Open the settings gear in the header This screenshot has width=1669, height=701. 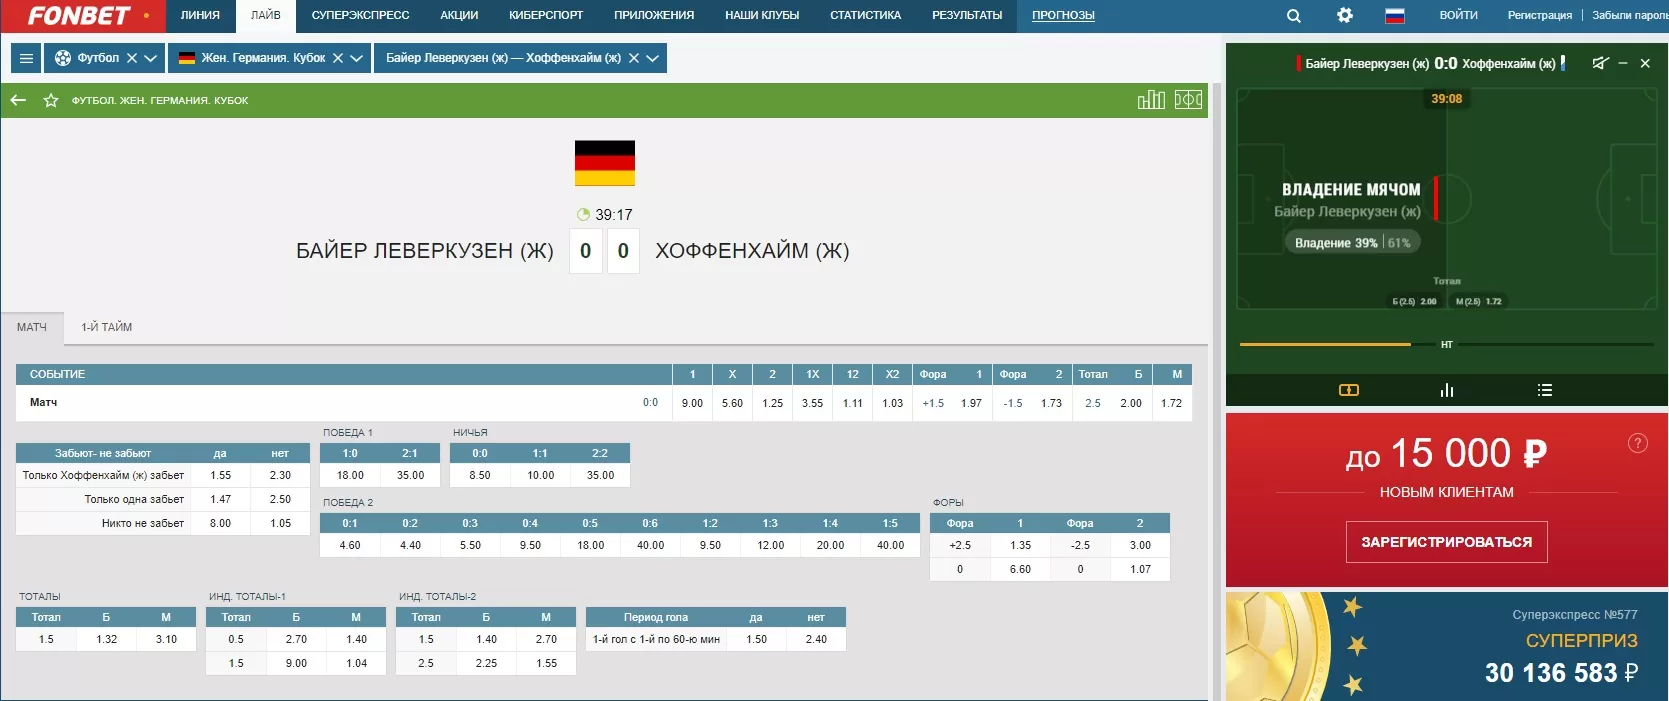click(x=1344, y=16)
